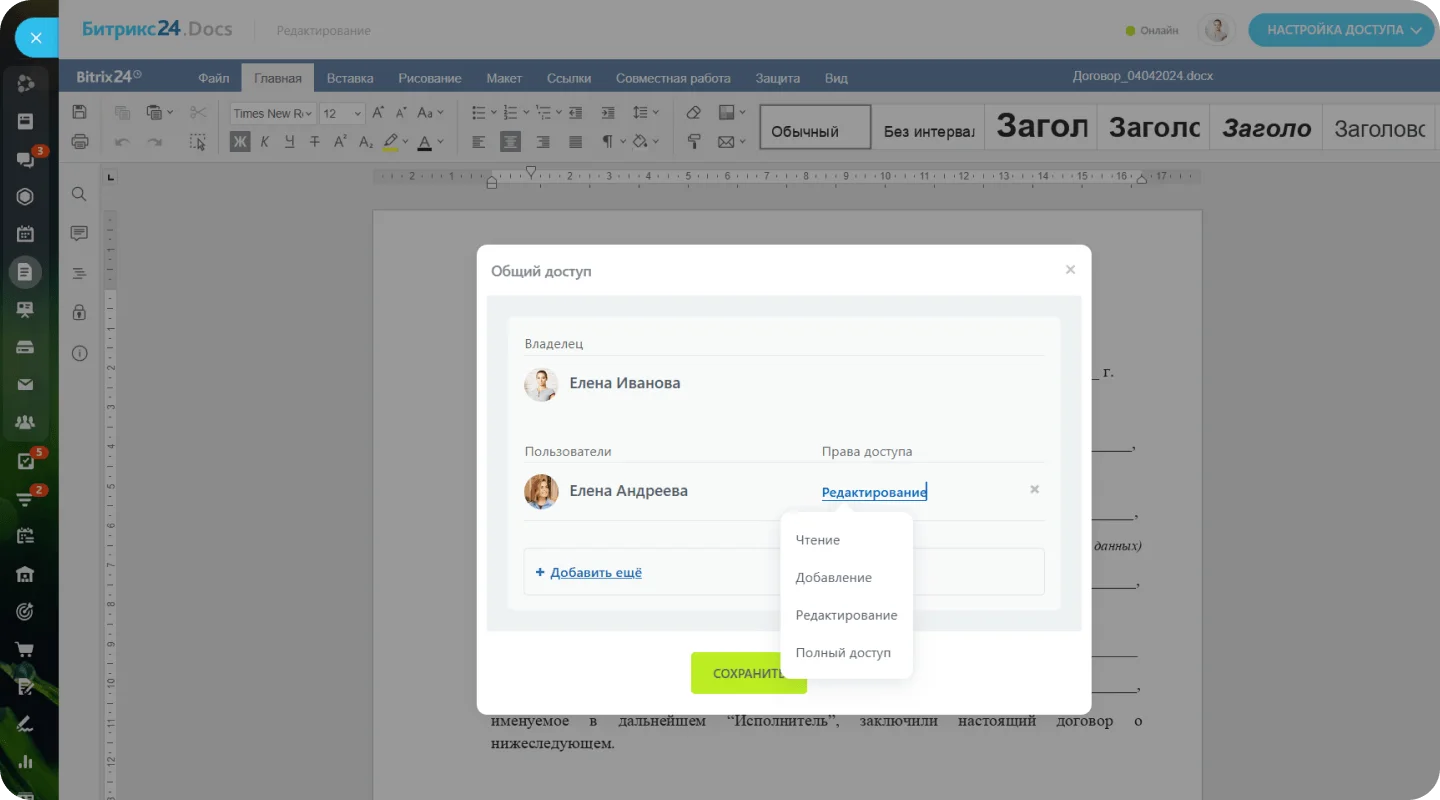Choose the Обычный paragraph style
This screenshot has width=1440, height=800.
(x=815, y=128)
